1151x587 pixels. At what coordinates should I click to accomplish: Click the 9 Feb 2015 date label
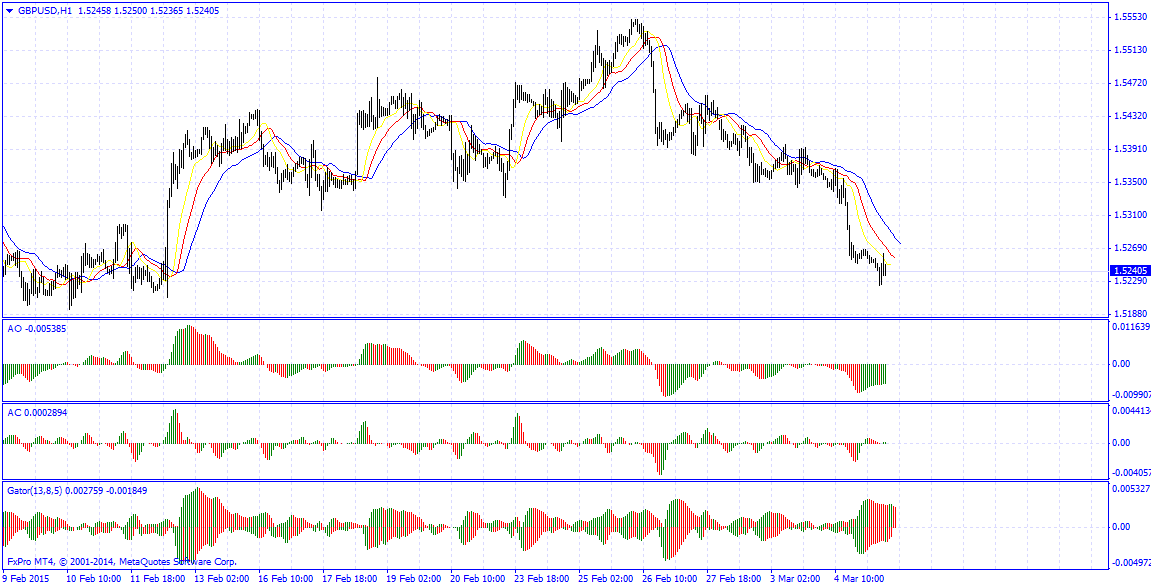(25, 579)
